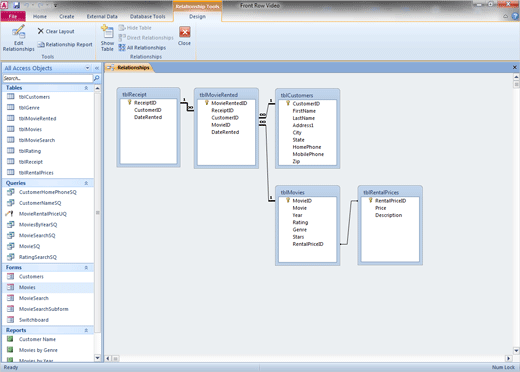Switch to the Home ribbon tab
The width and height of the screenshot is (520, 372).
click(40, 16)
